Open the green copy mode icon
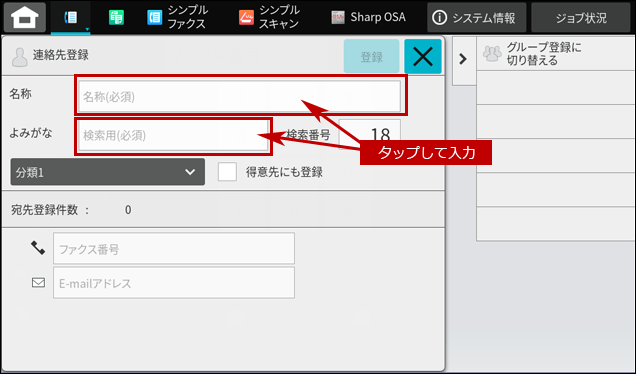Viewport: 636px width, 374px height. coord(116,18)
